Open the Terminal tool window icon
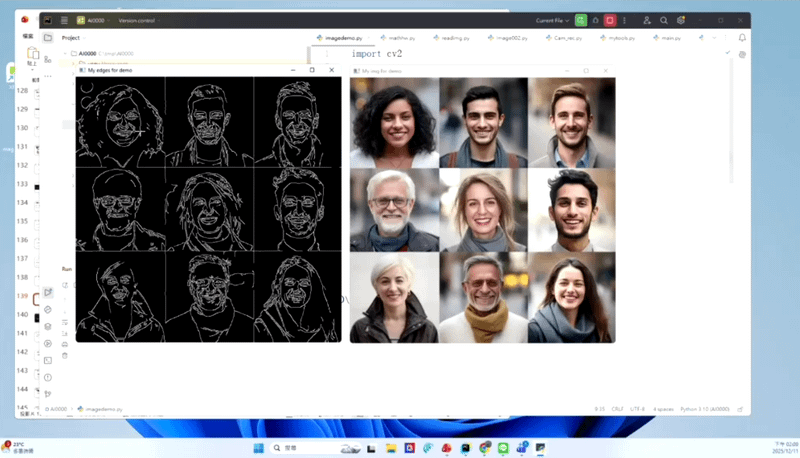Image resolution: width=800 pixels, height=458 pixels. click(x=48, y=360)
